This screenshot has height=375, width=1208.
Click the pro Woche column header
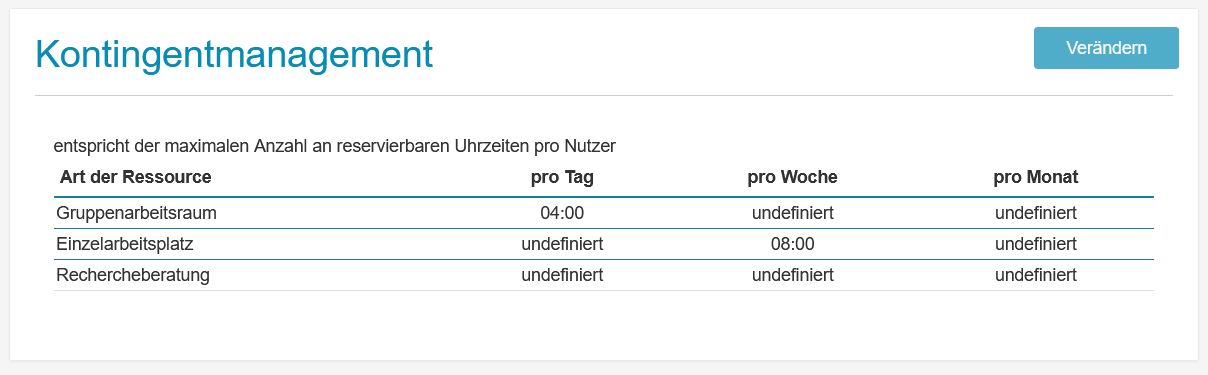[x=793, y=177]
